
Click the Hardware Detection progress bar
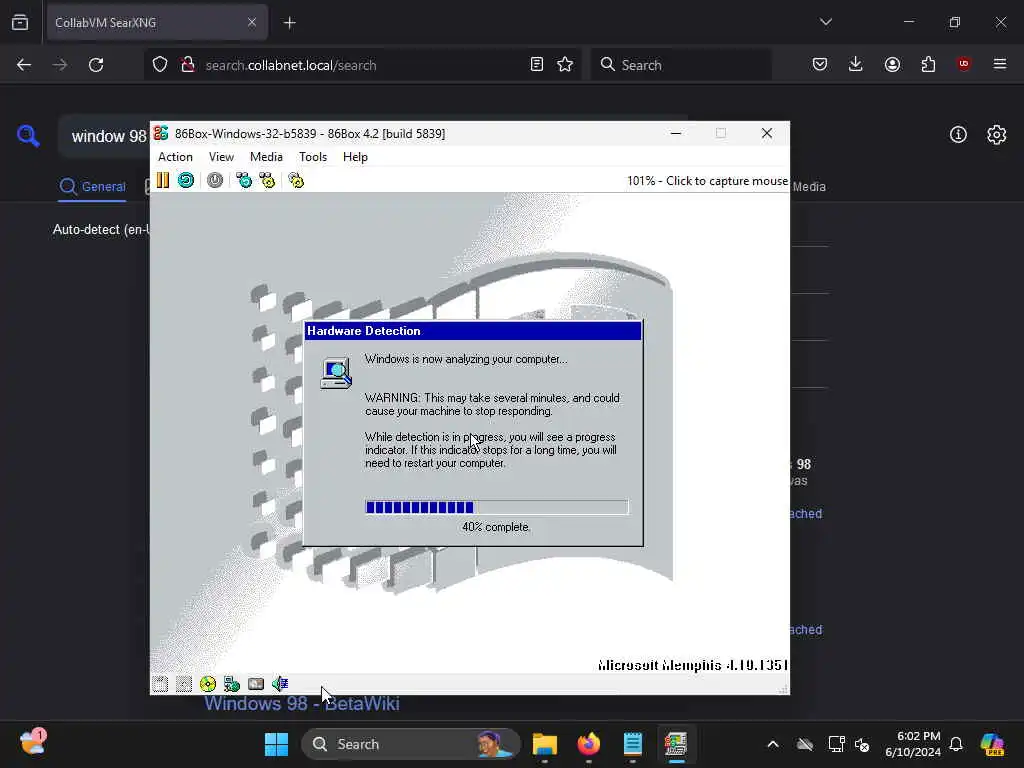496,507
